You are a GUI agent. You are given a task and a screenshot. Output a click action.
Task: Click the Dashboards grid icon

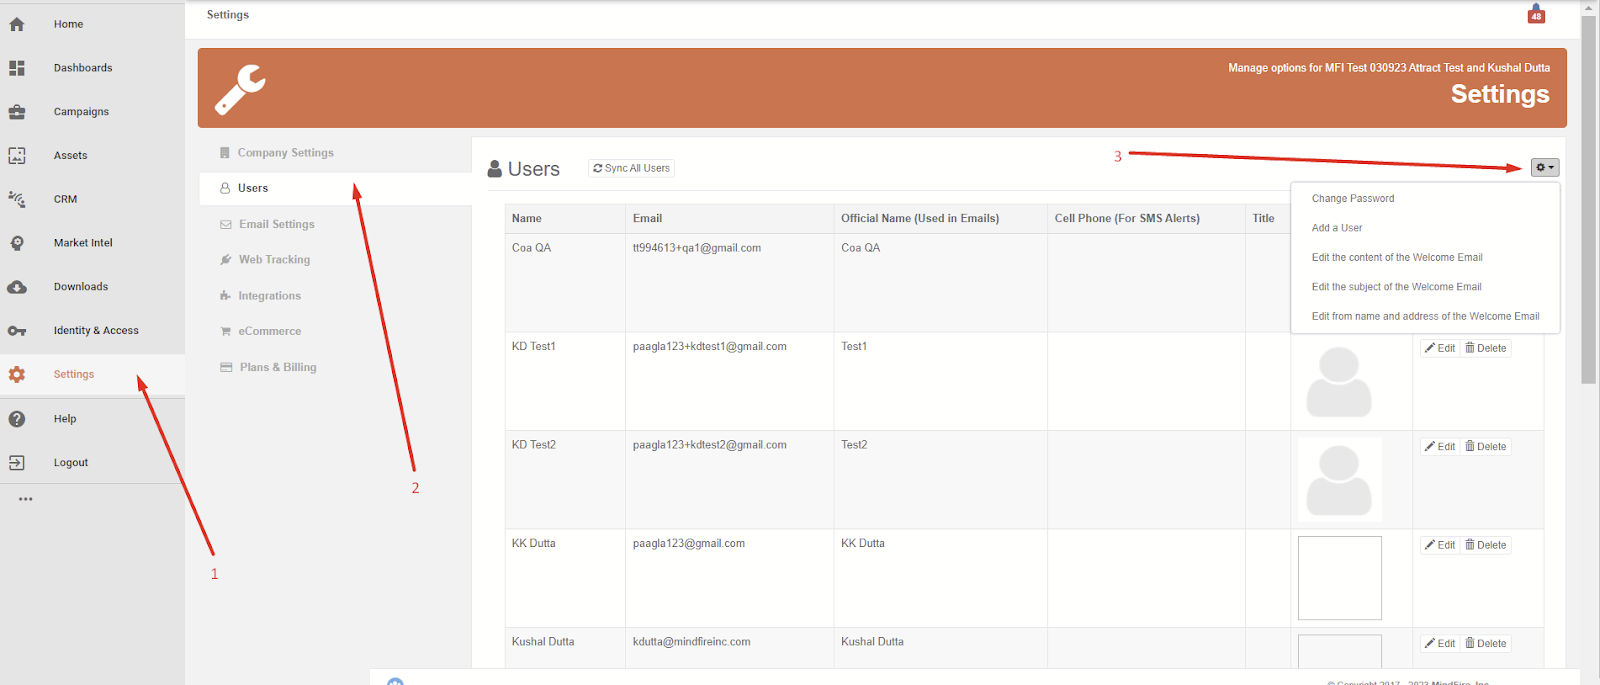(x=17, y=68)
